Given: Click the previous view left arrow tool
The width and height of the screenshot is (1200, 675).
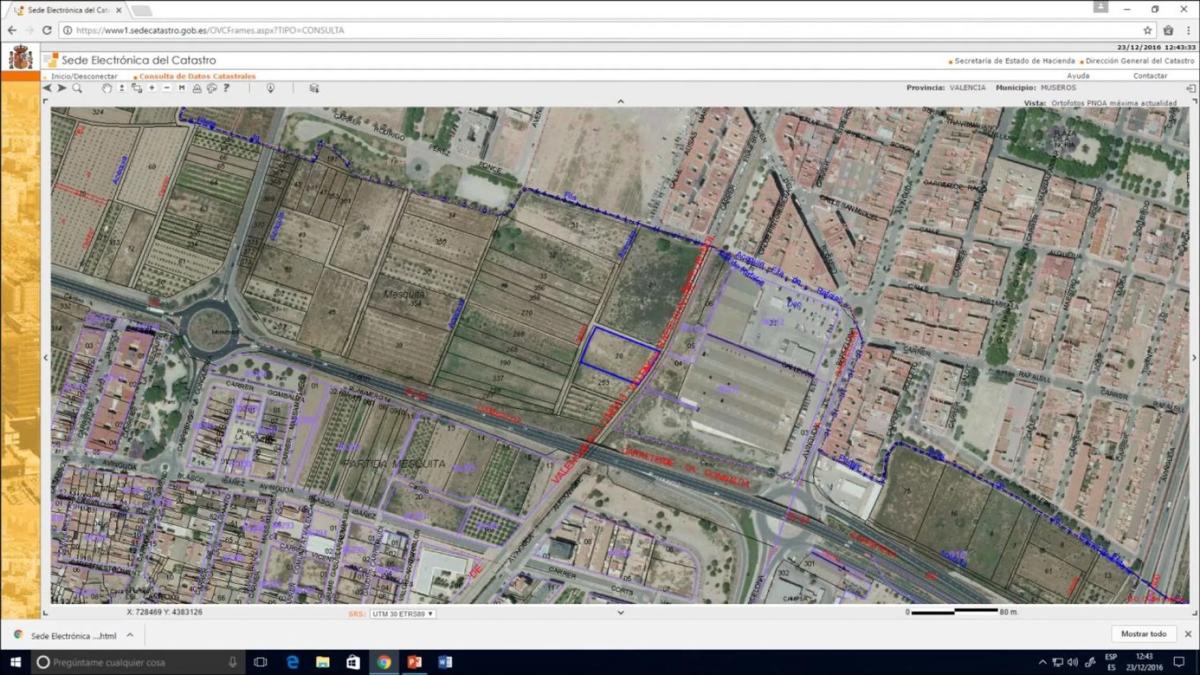Looking at the screenshot, I should click(47, 88).
